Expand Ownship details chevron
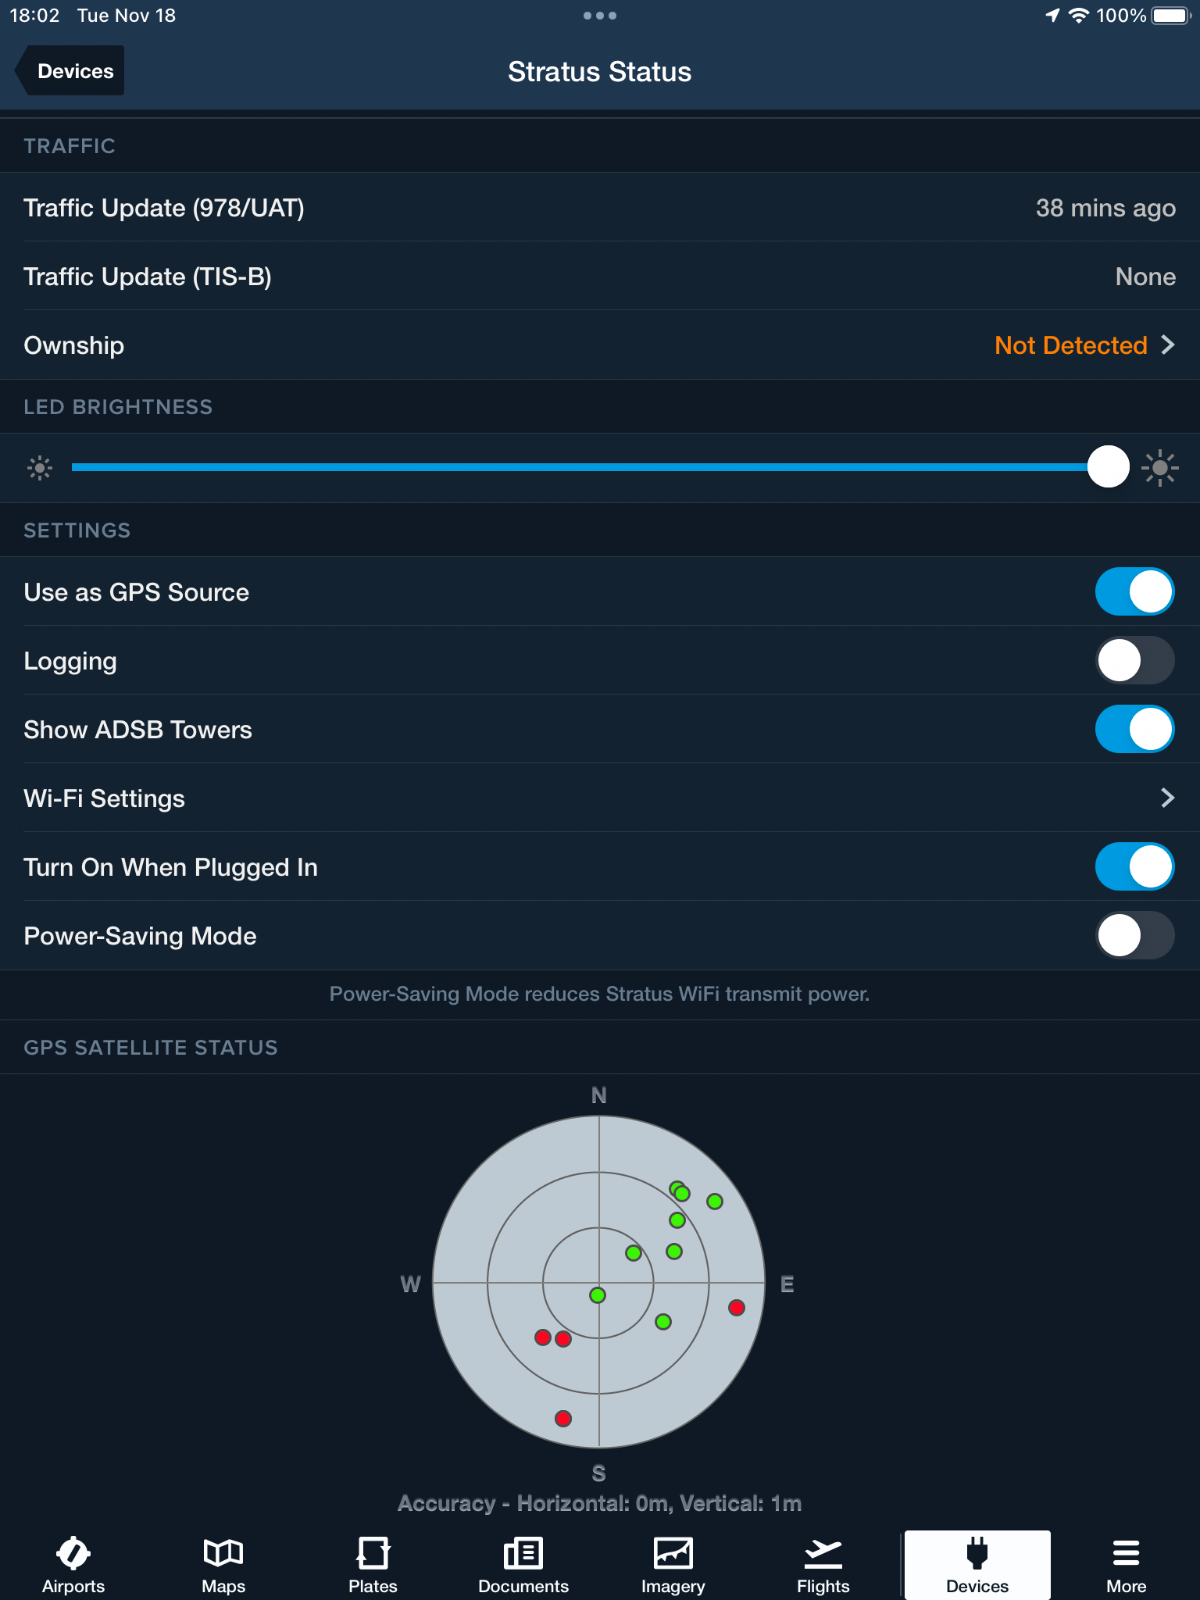The height and width of the screenshot is (1600, 1200). pos(1167,345)
